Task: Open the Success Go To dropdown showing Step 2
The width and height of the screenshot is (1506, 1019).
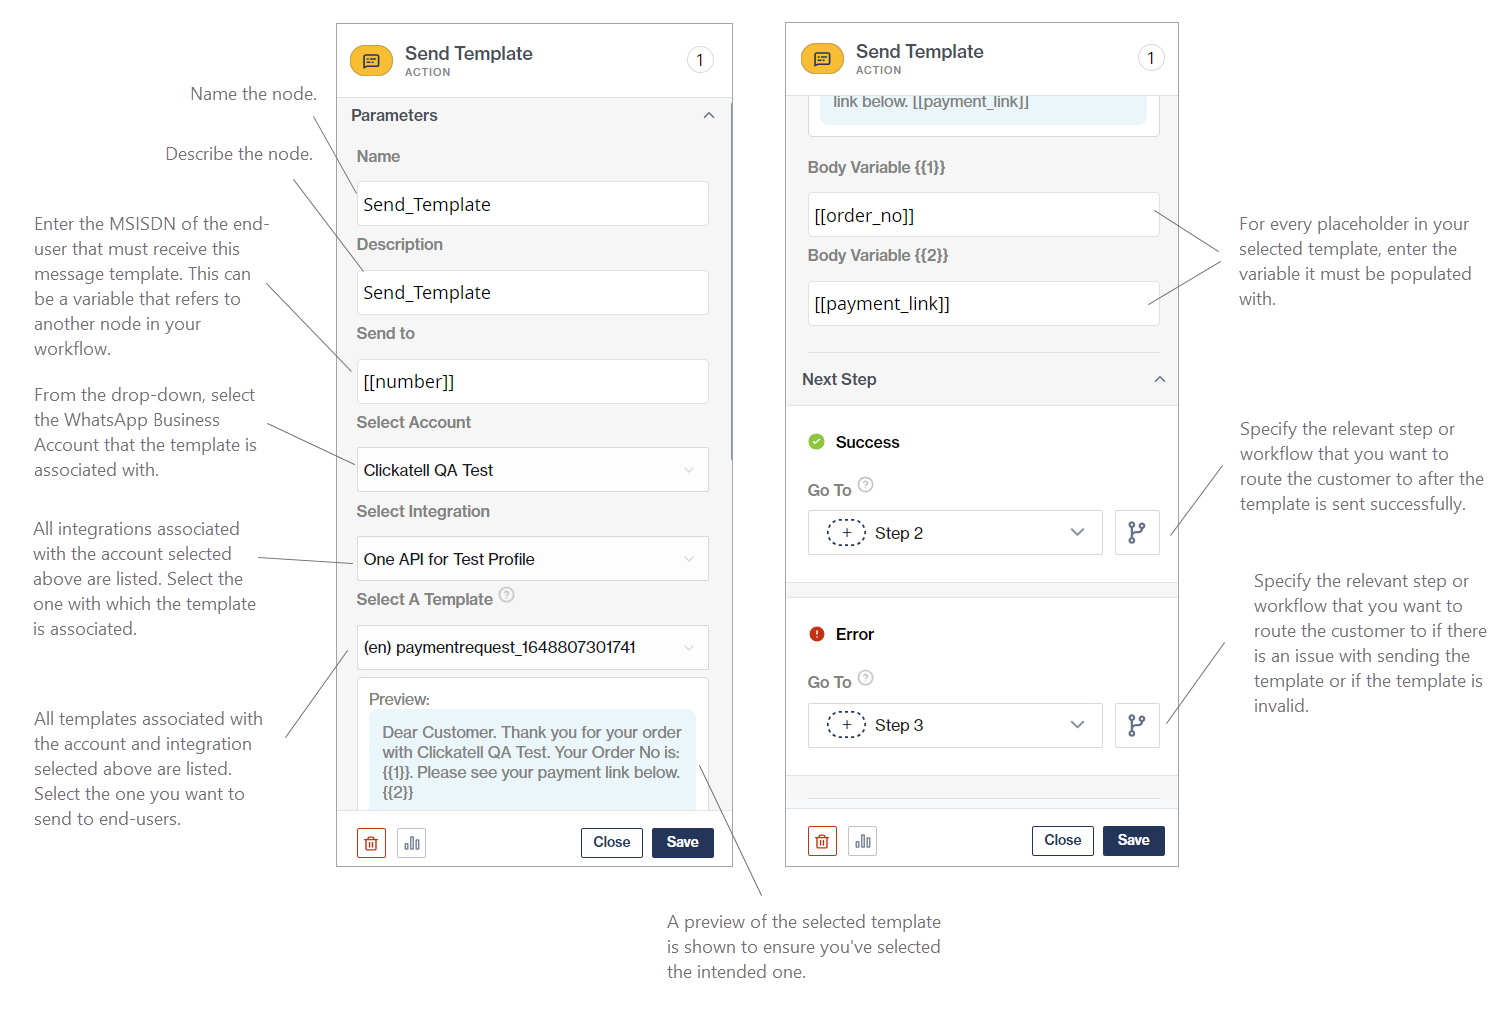Action: (x=955, y=533)
